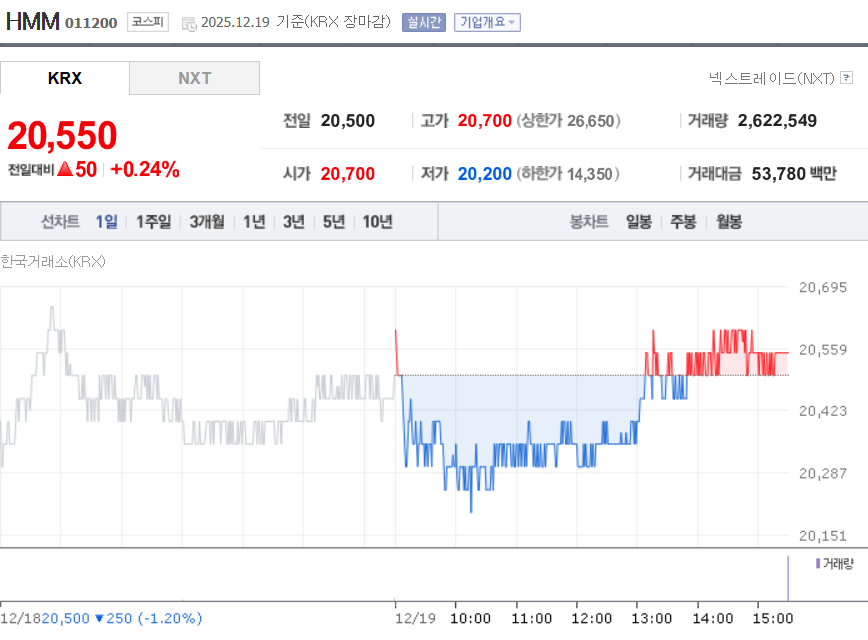Switch to the KRX tab
The height and width of the screenshot is (640, 868).
coord(65,78)
